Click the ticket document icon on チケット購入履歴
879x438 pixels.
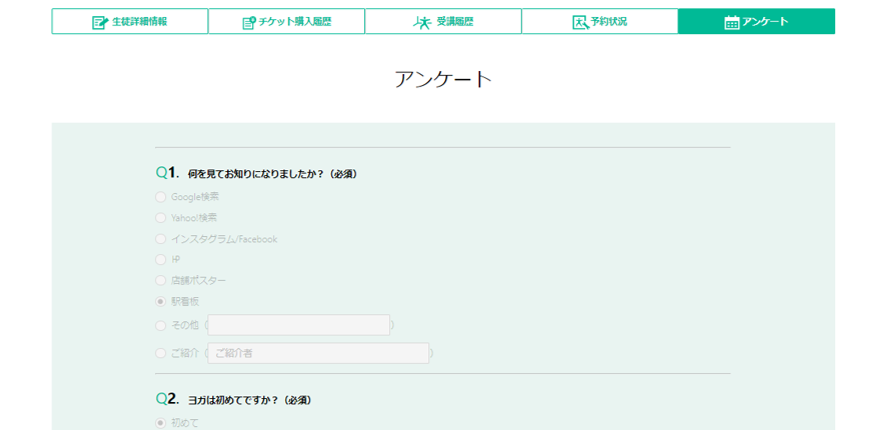pos(249,22)
